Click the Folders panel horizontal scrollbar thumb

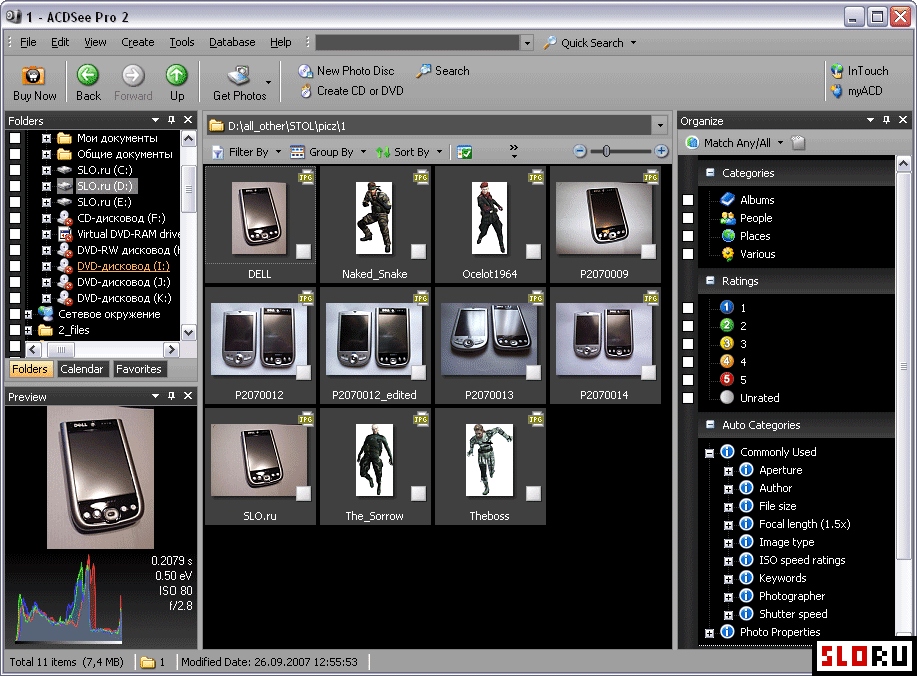pyautogui.click(x=61, y=350)
